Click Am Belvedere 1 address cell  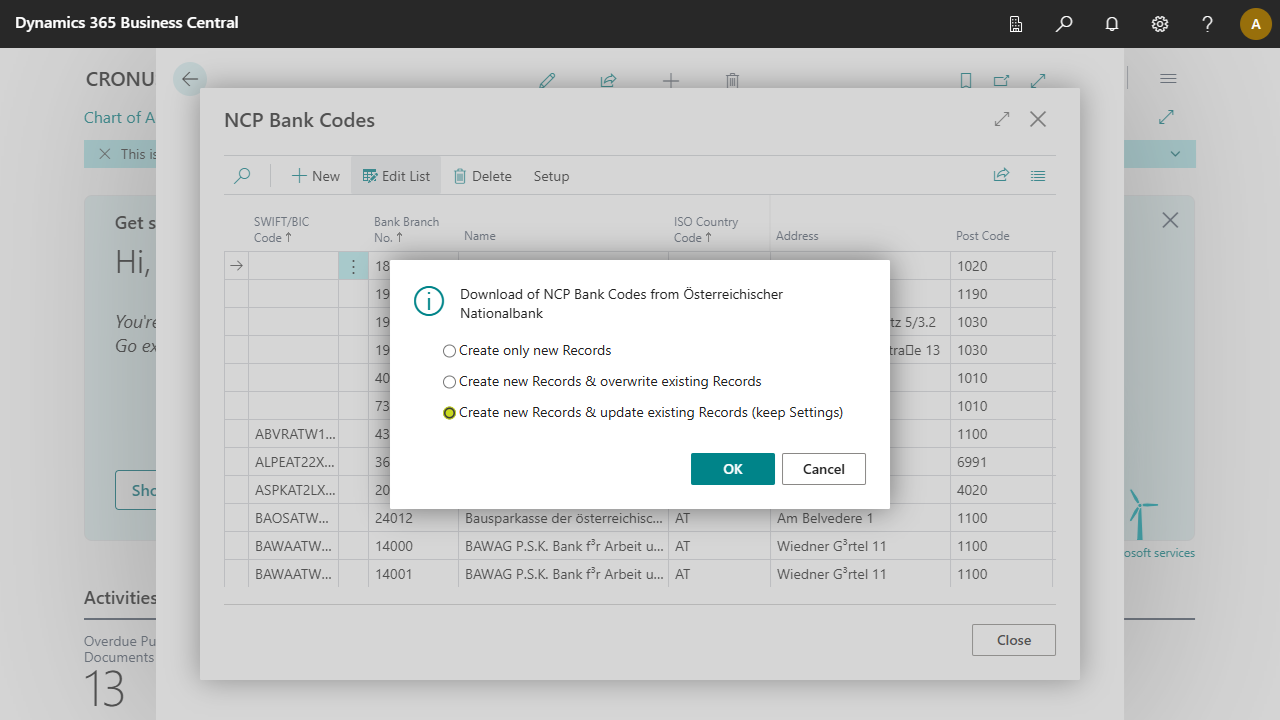[860, 518]
